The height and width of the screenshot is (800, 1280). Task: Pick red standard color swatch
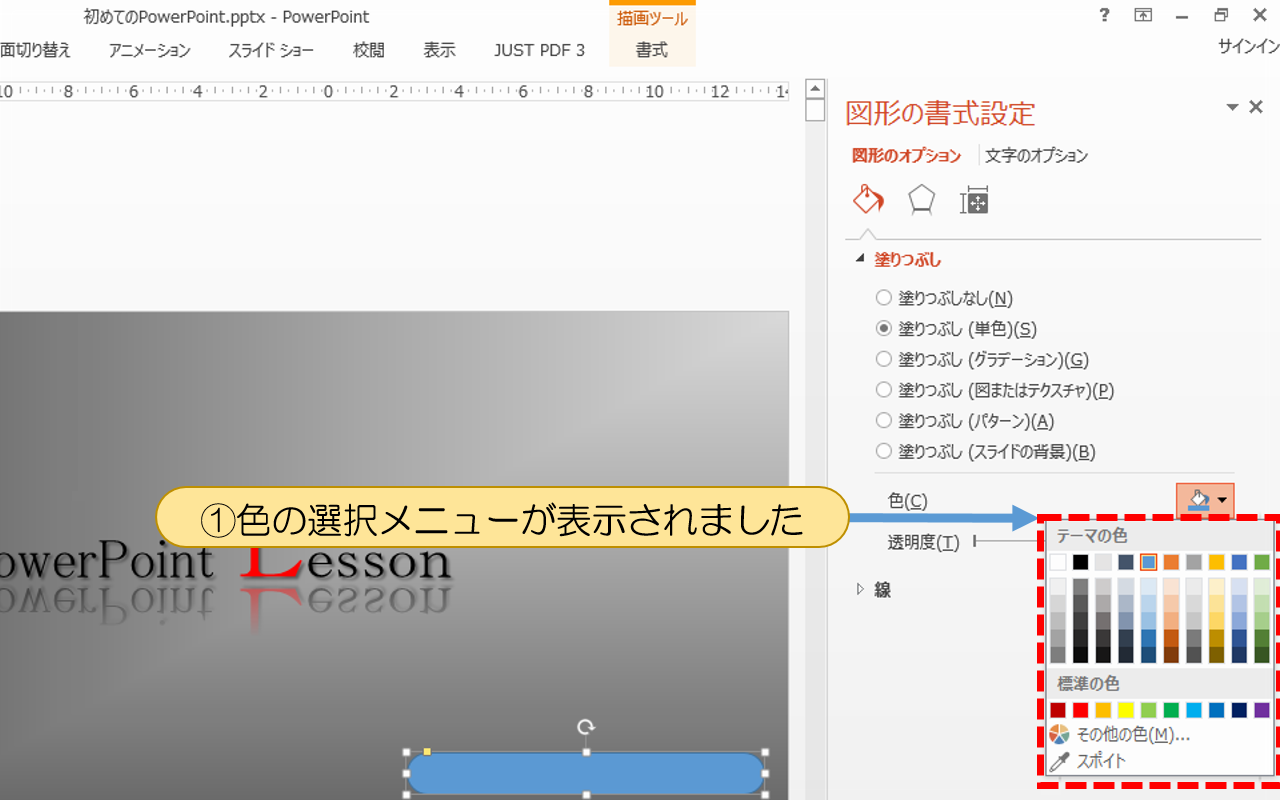1081,710
